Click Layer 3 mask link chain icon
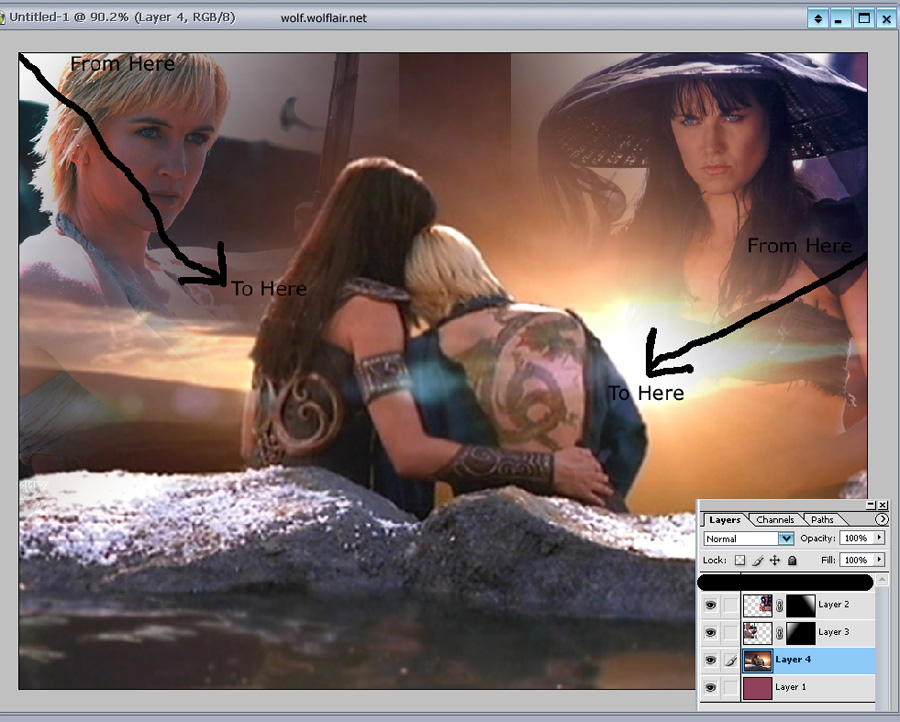900x722 pixels. point(779,632)
